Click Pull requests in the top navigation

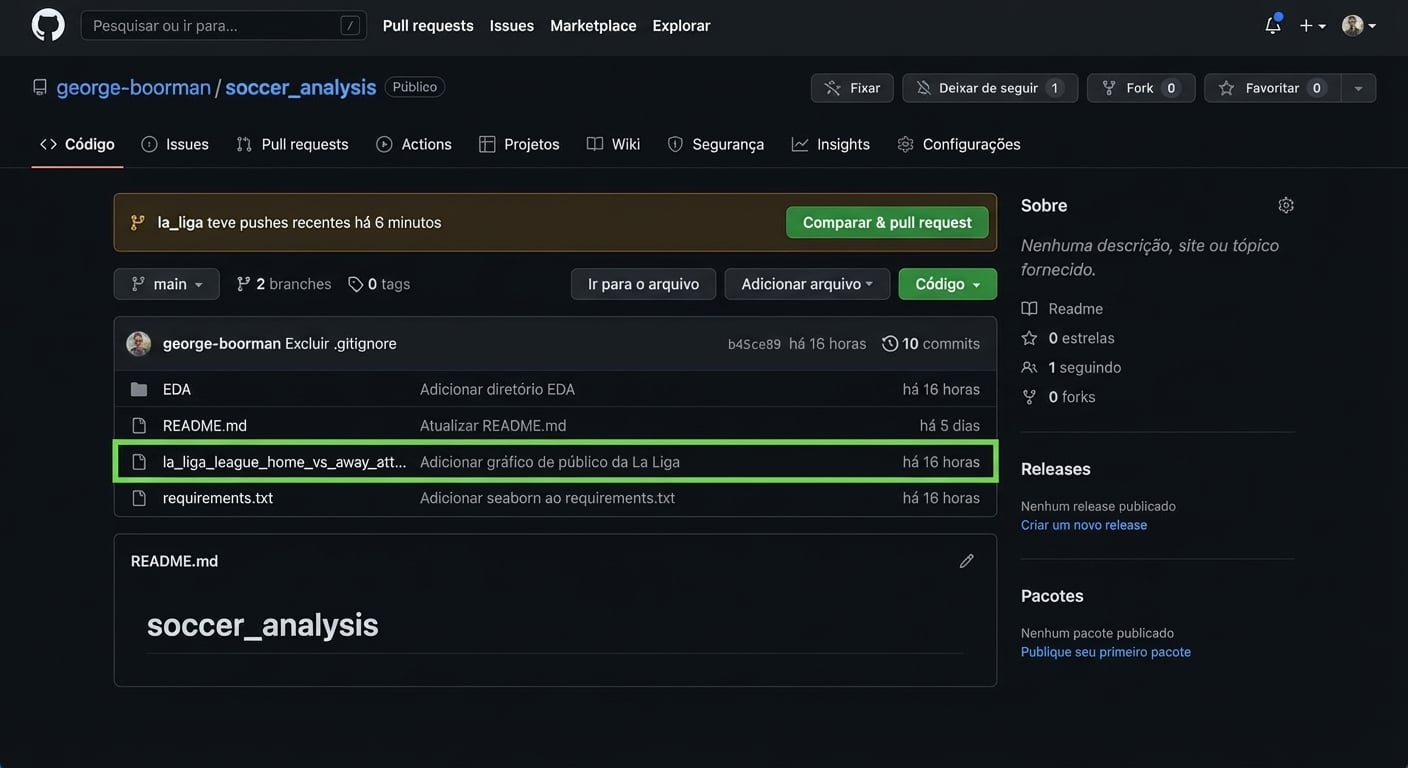[428, 26]
